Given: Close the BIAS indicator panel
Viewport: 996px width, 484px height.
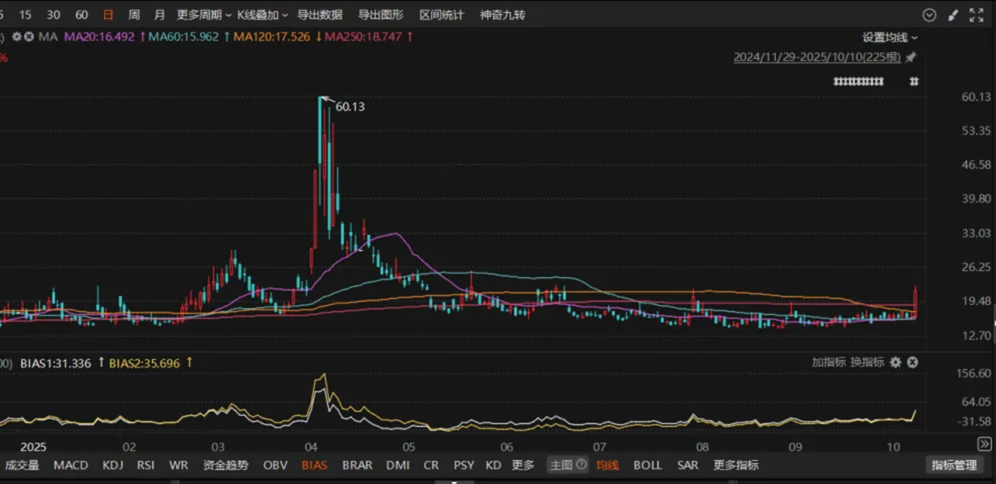Looking at the screenshot, I should coord(911,362).
